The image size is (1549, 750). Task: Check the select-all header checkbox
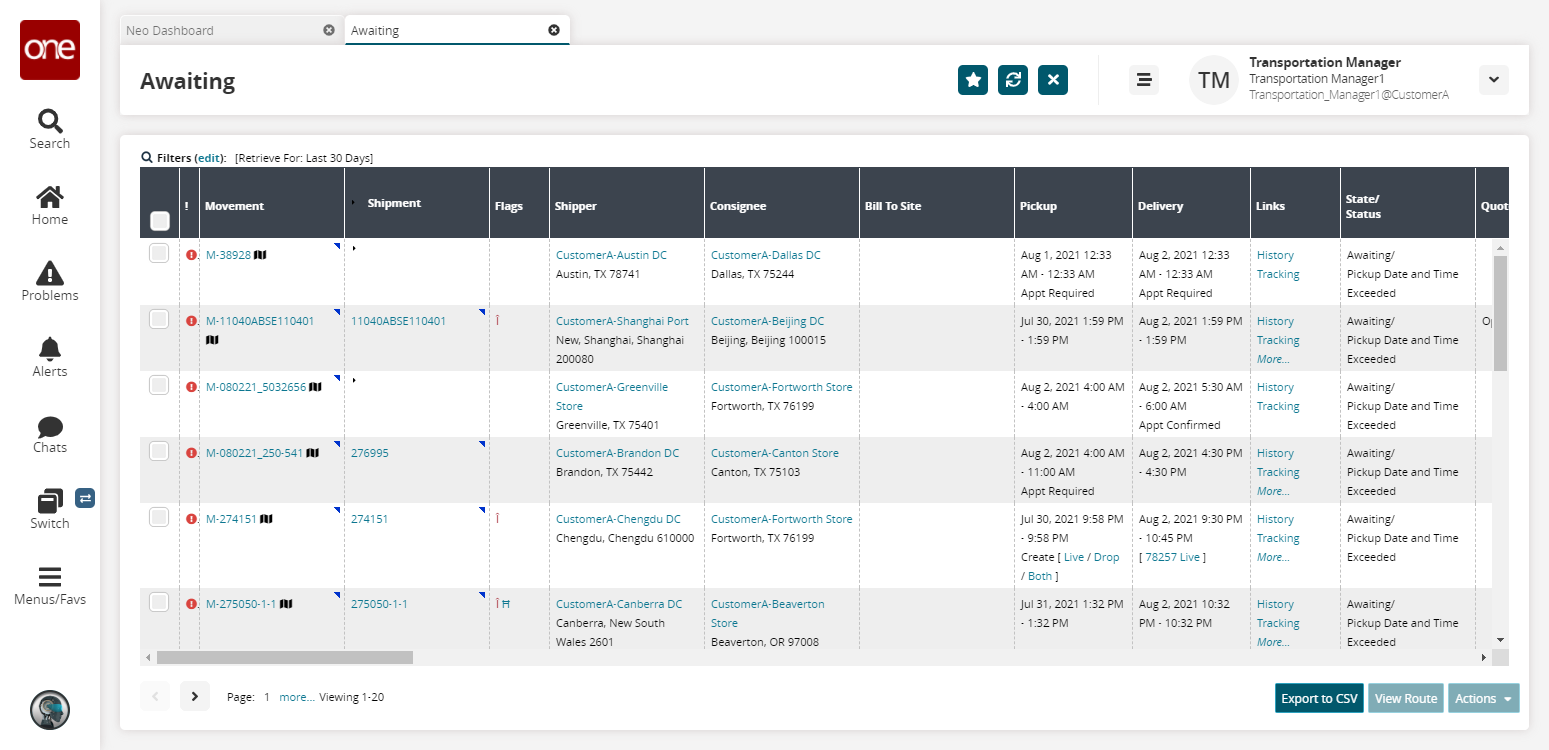159,221
